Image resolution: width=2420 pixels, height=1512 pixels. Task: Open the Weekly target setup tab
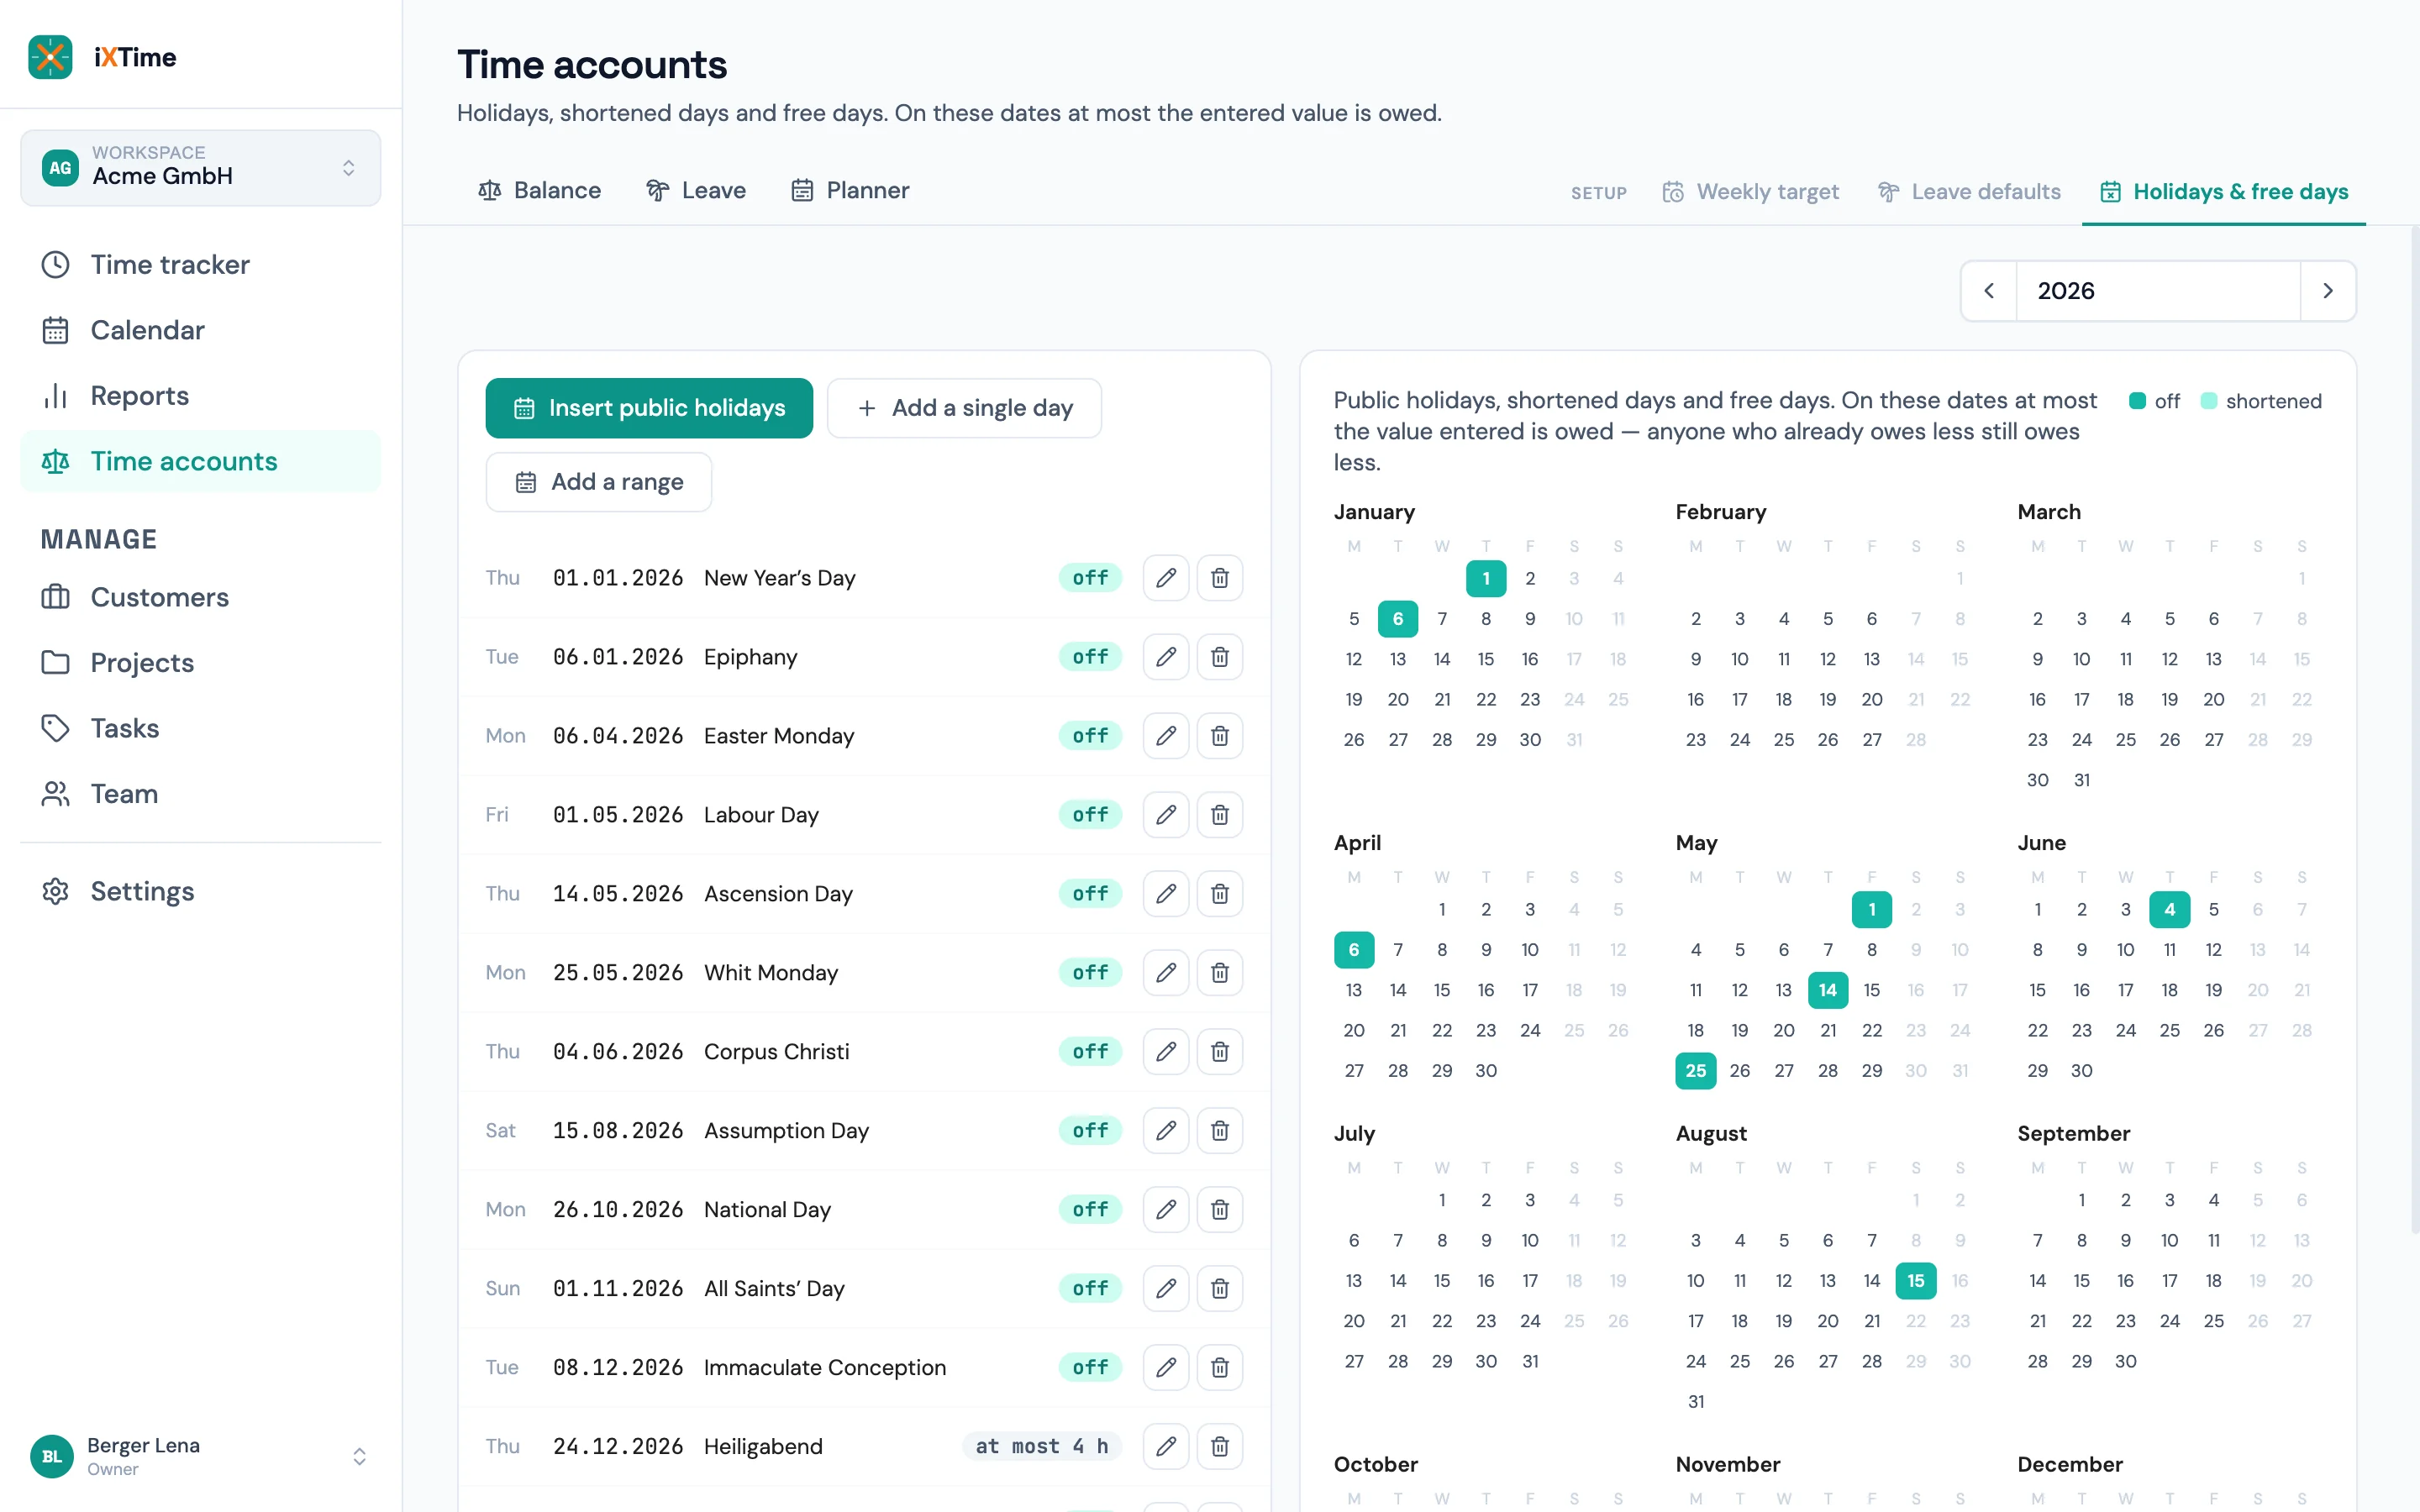tap(1750, 192)
